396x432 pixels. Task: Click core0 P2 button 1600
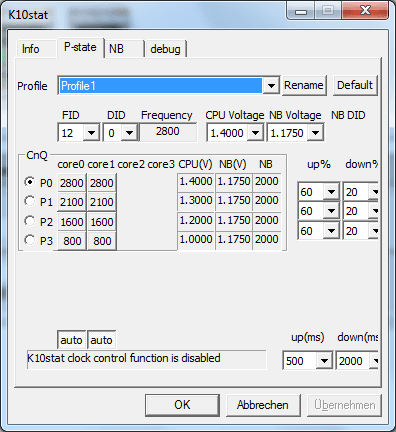(72, 222)
